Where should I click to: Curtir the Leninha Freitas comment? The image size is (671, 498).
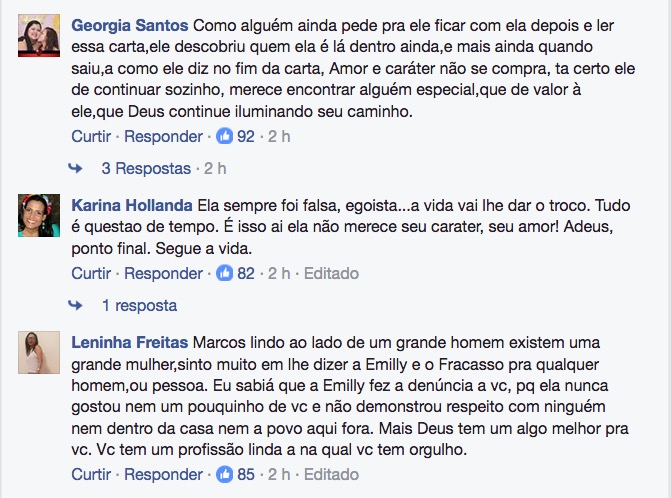point(92,474)
